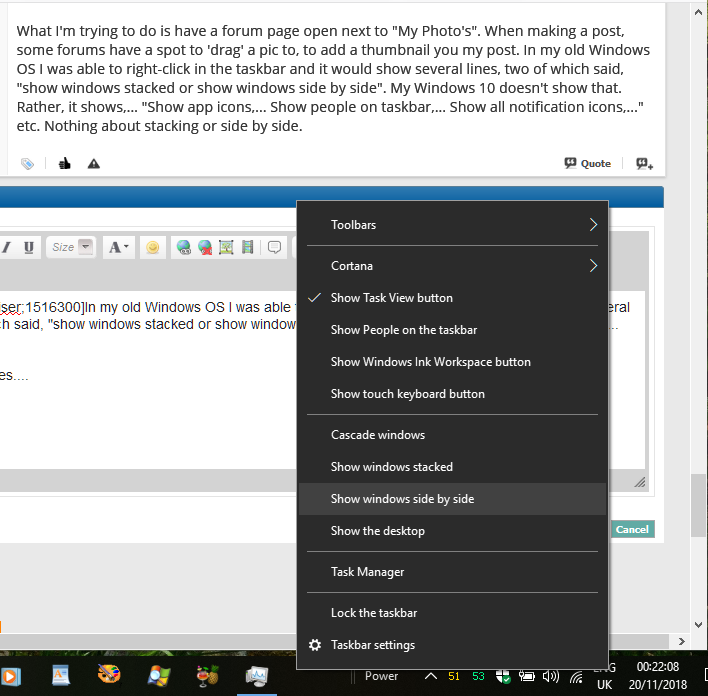
Task: Open Taskbar settings
Action: click(x=452, y=645)
